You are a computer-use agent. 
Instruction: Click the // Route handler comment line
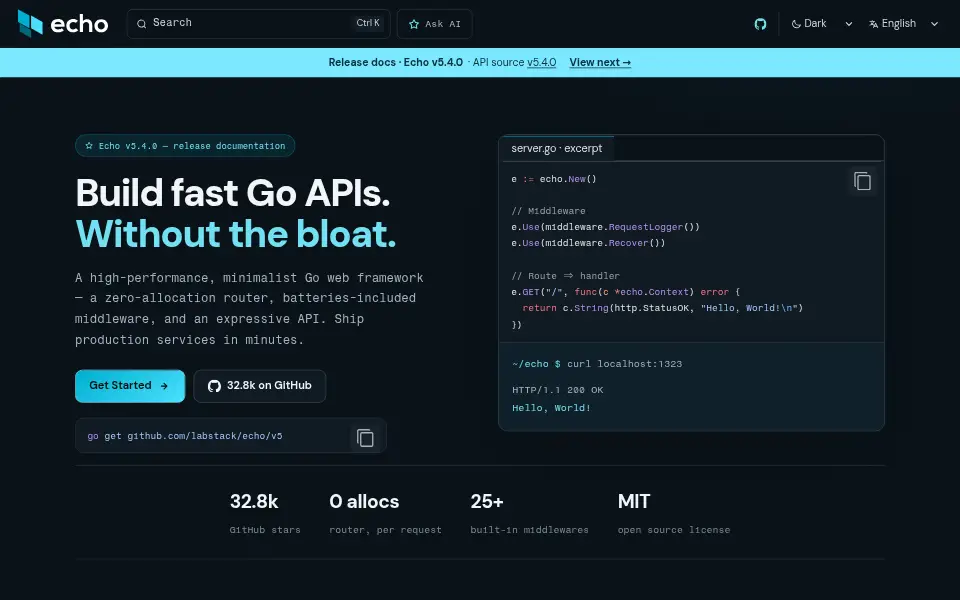[565, 276]
